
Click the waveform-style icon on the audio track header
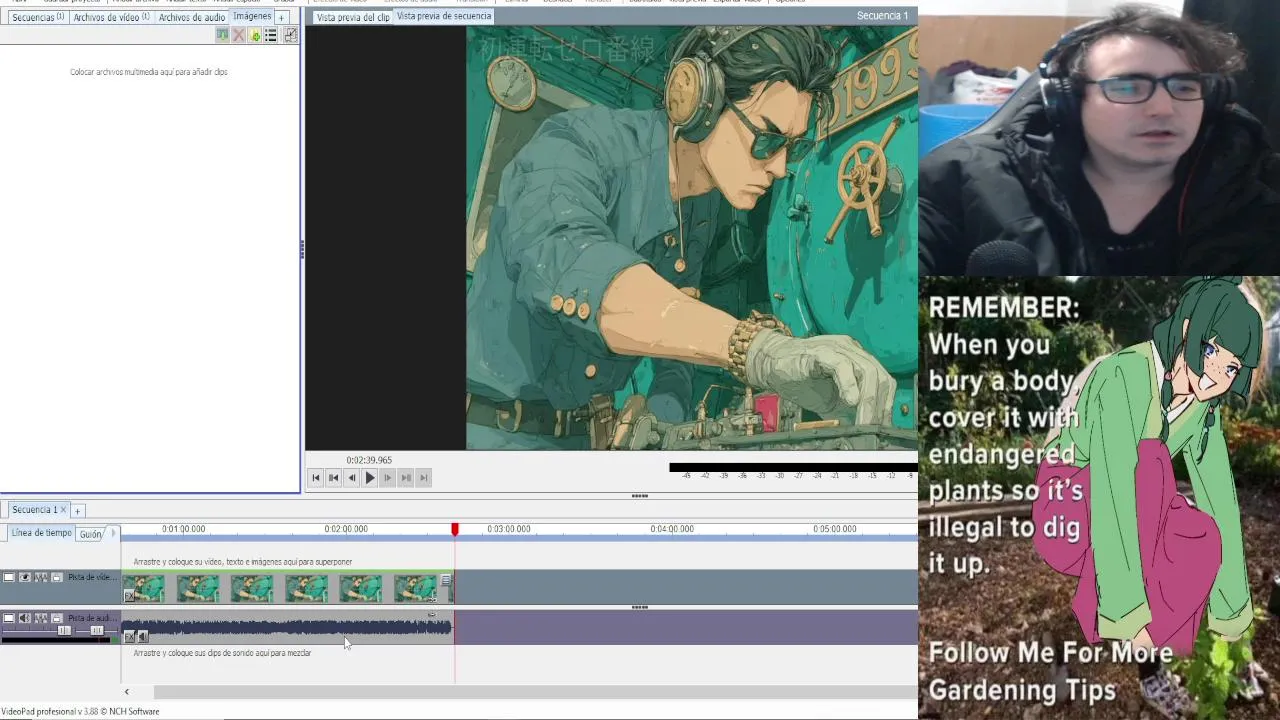point(41,618)
